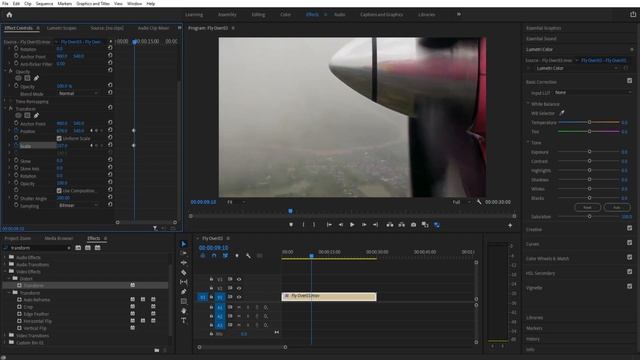The height and width of the screenshot is (360, 640).
Task: Select the Selection tool in the tools panel
Action: 184,244
